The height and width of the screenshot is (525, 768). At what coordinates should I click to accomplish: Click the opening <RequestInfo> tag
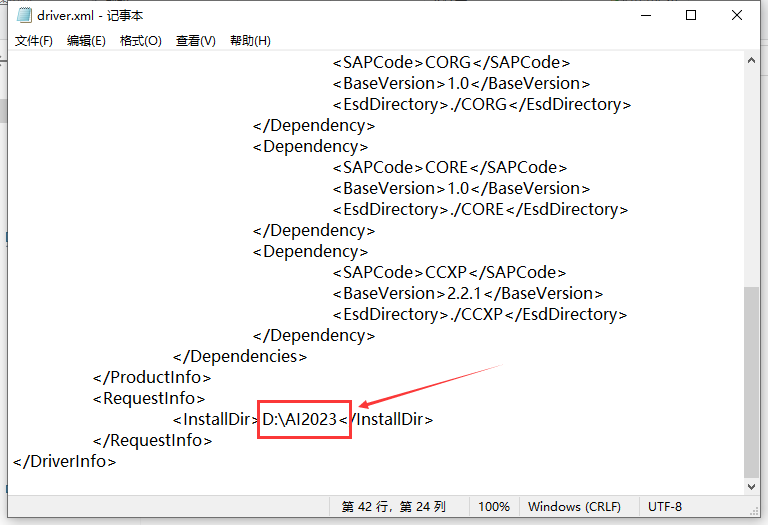(149, 399)
